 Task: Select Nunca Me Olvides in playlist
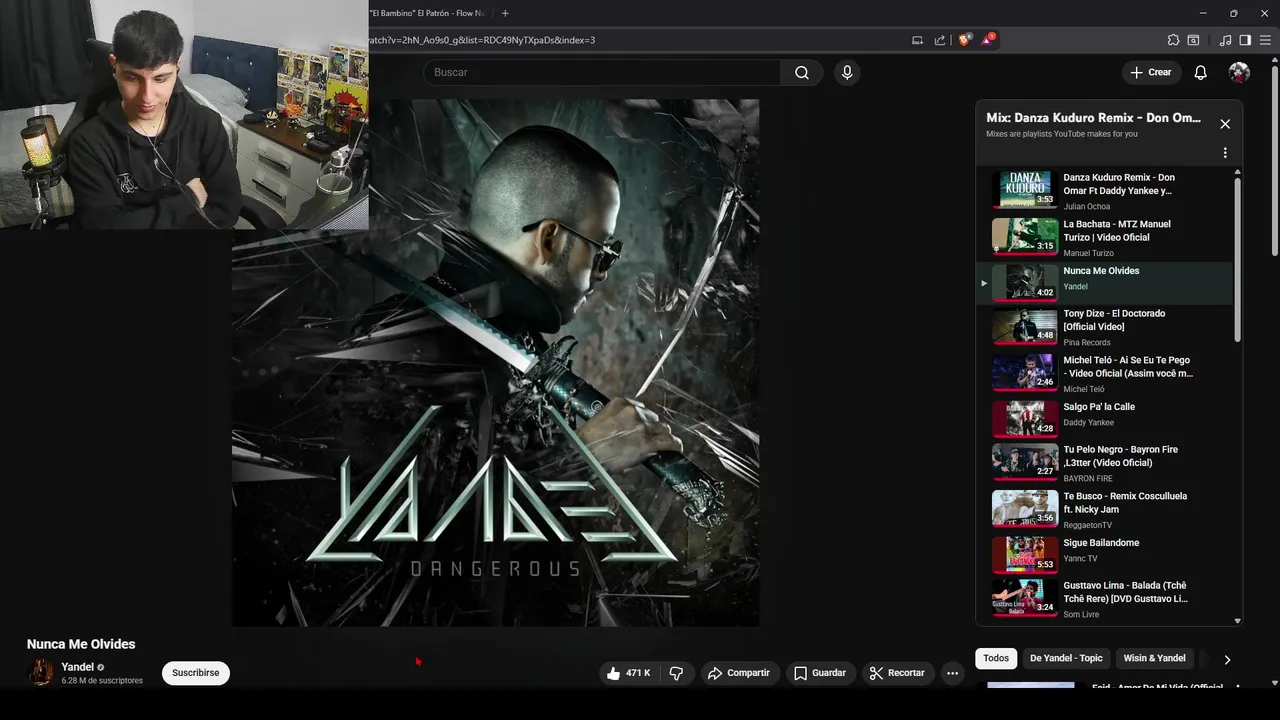pyautogui.click(x=1105, y=283)
